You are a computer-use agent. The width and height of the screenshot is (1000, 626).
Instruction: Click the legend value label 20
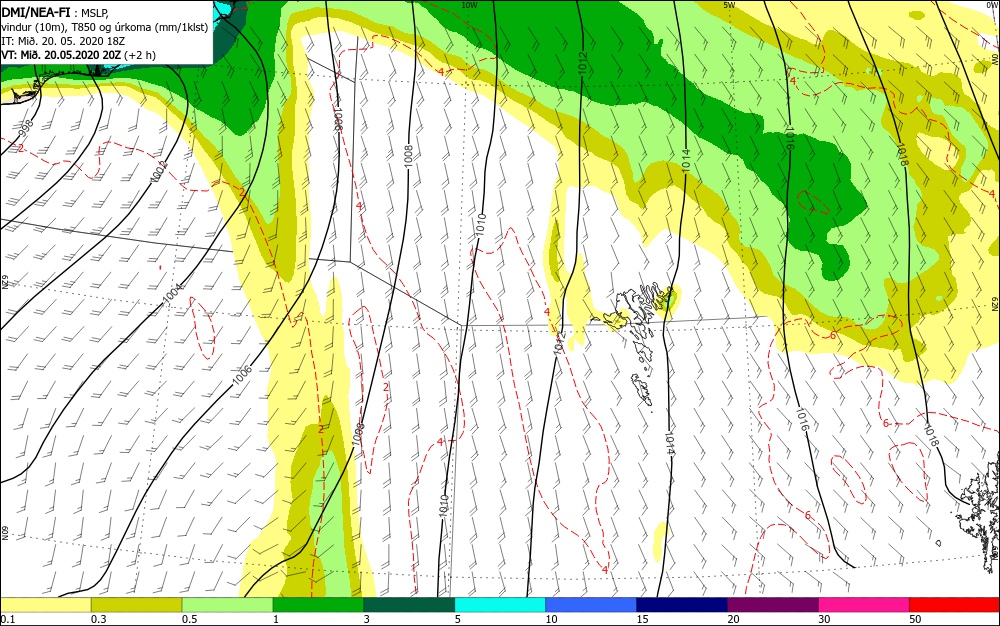pyautogui.click(x=733, y=619)
